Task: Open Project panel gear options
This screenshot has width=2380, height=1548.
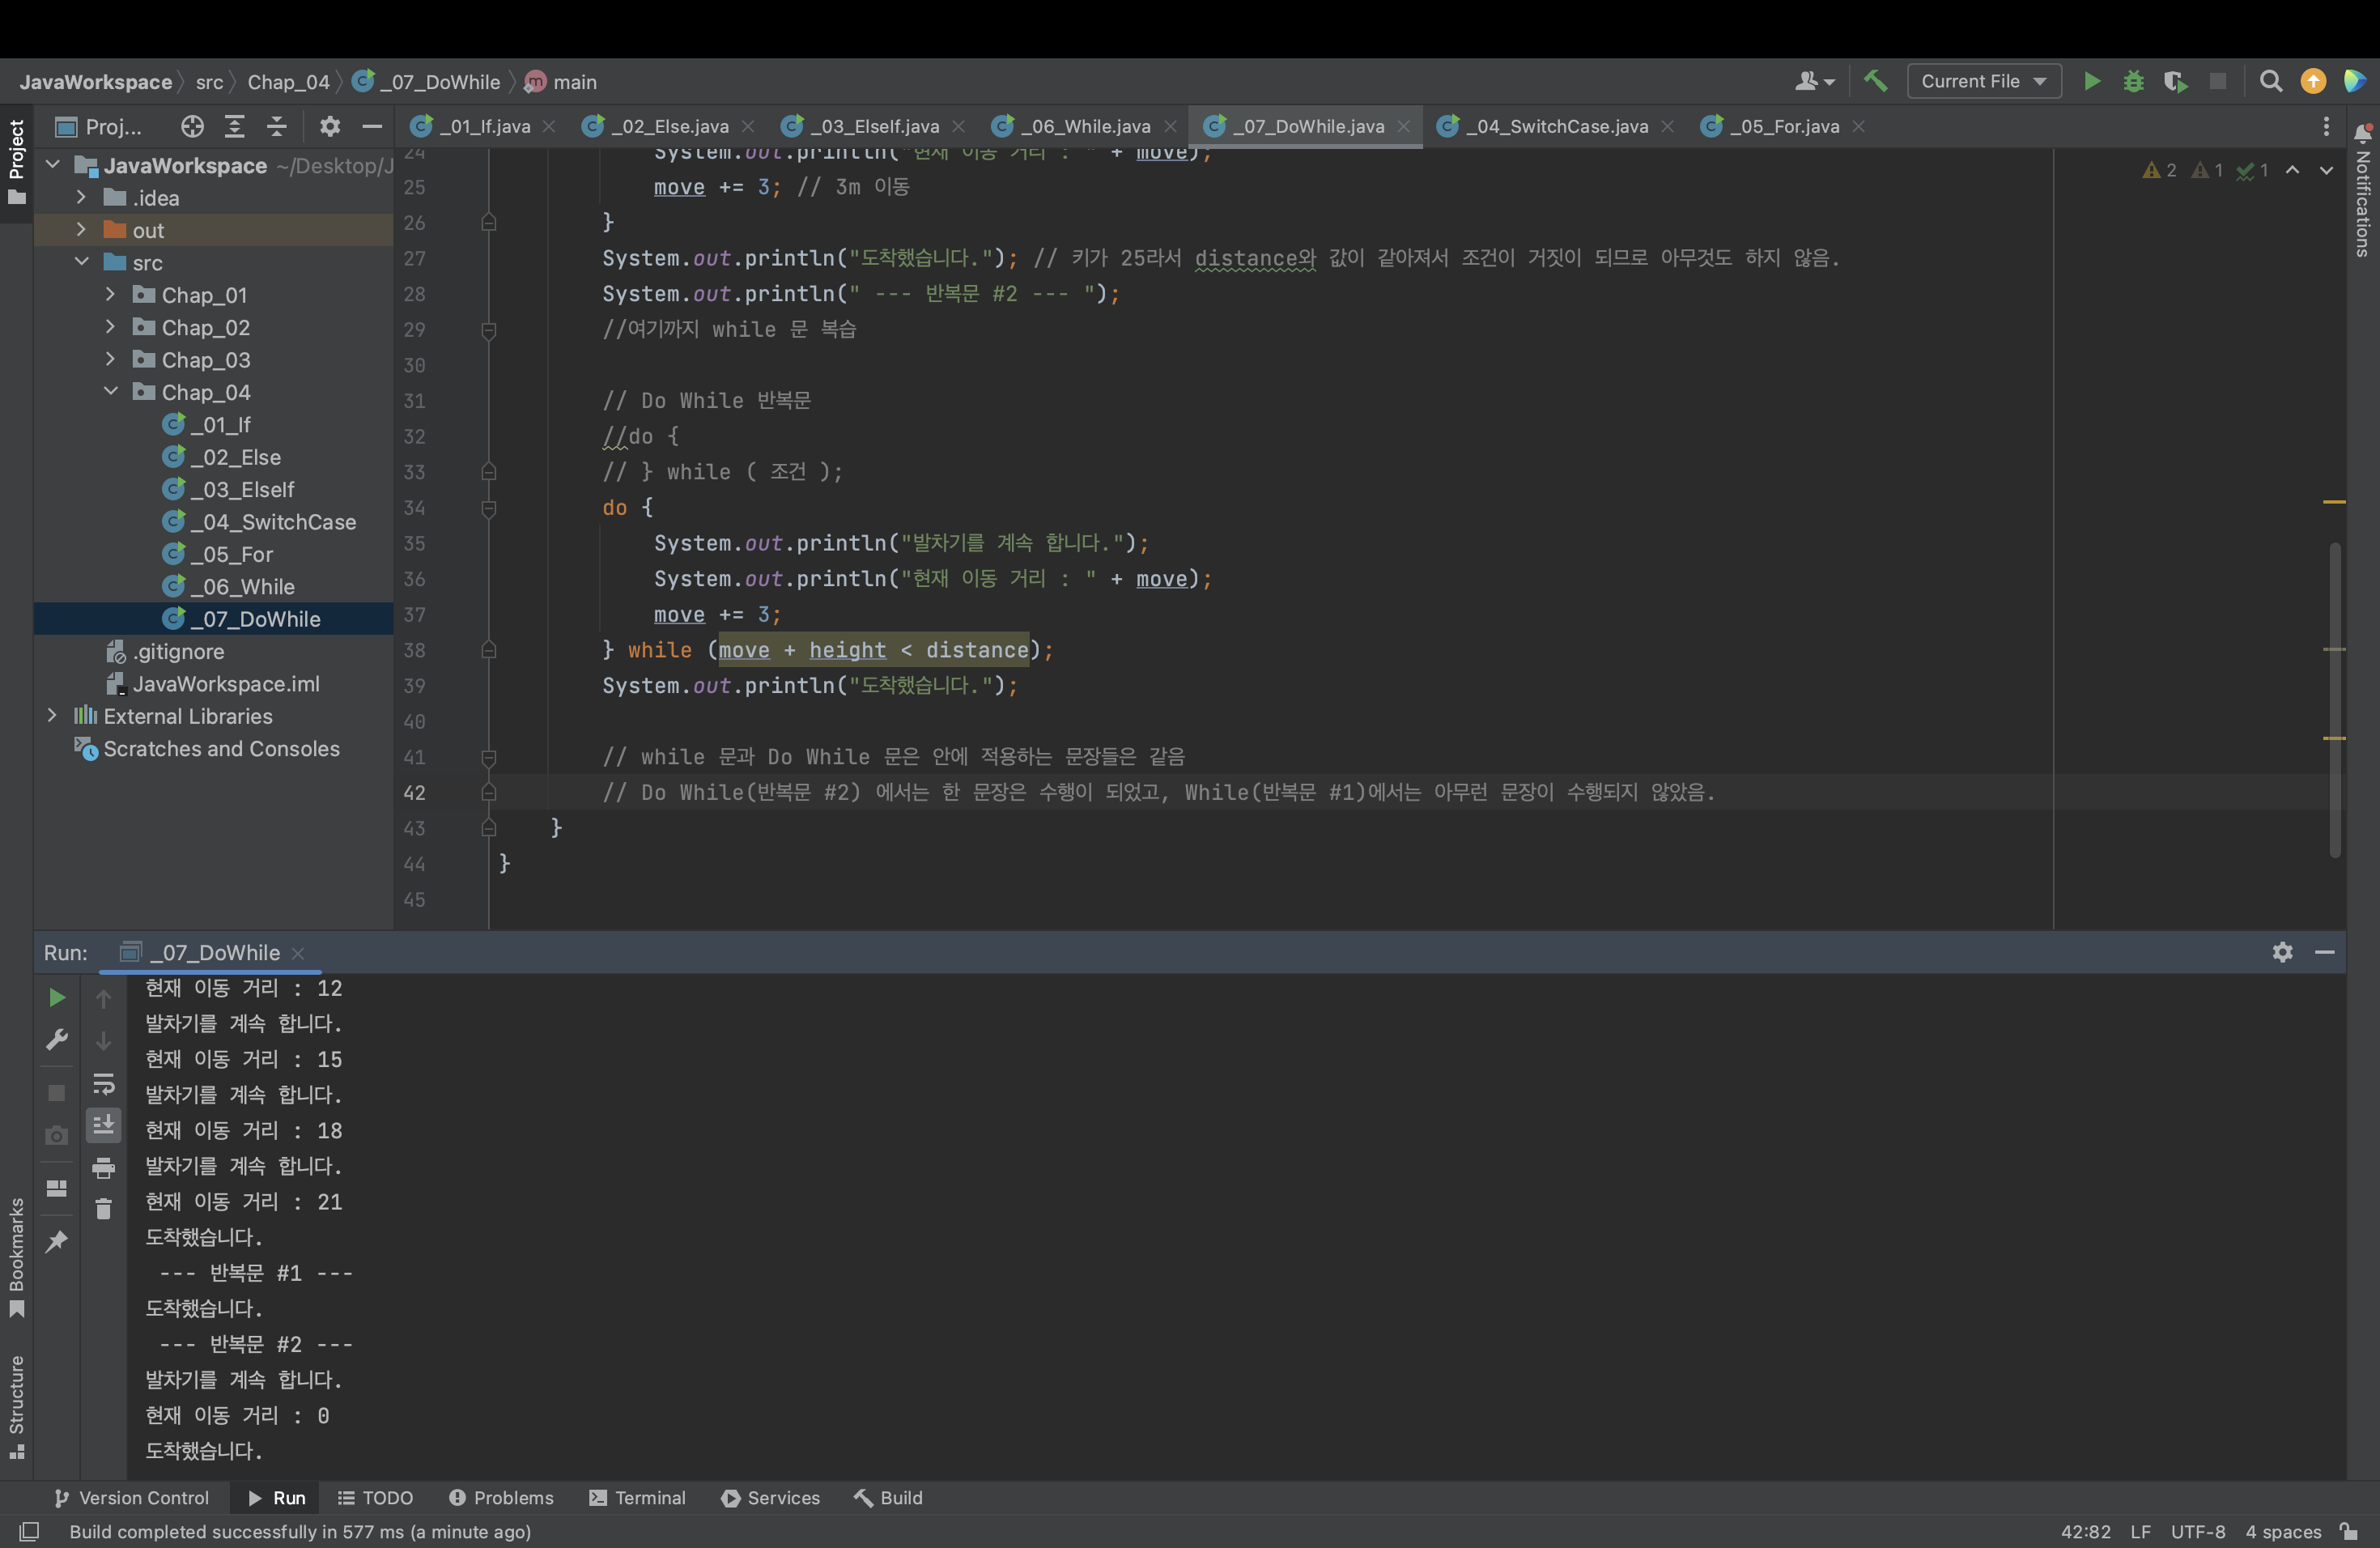Action: [x=329, y=126]
